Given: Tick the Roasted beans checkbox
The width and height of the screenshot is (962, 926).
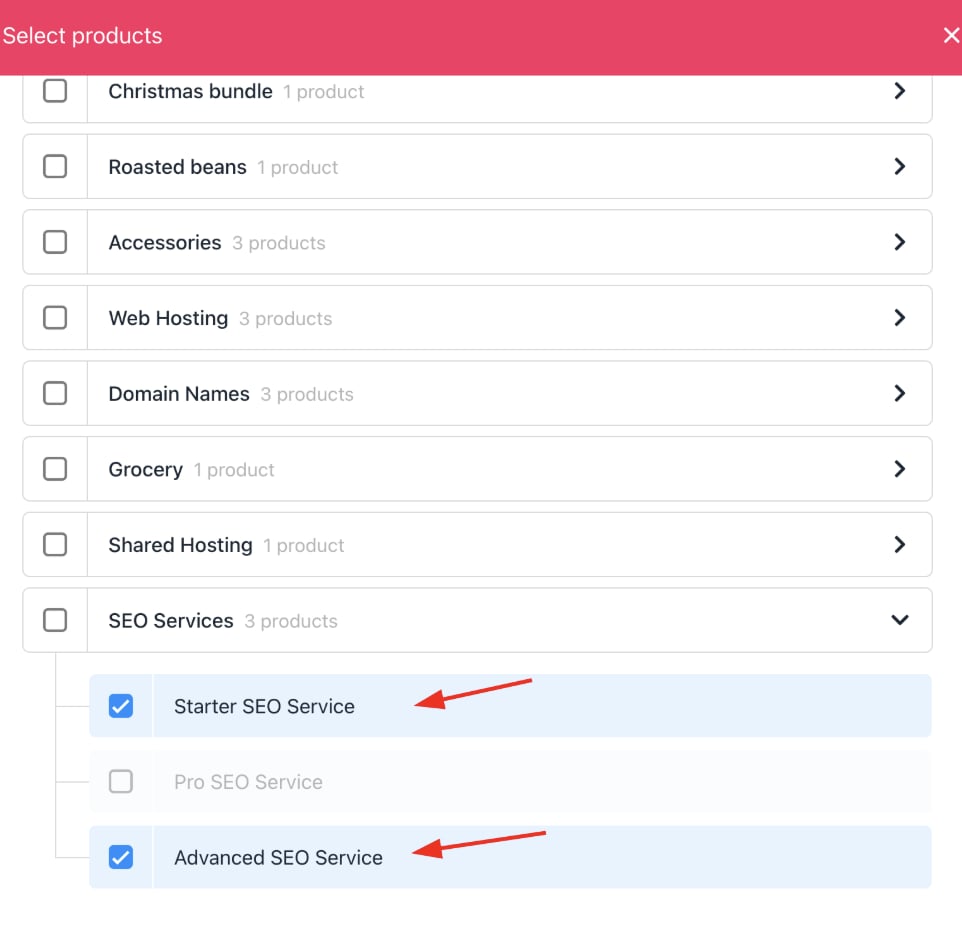Looking at the screenshot, I should tap(55, 166).
